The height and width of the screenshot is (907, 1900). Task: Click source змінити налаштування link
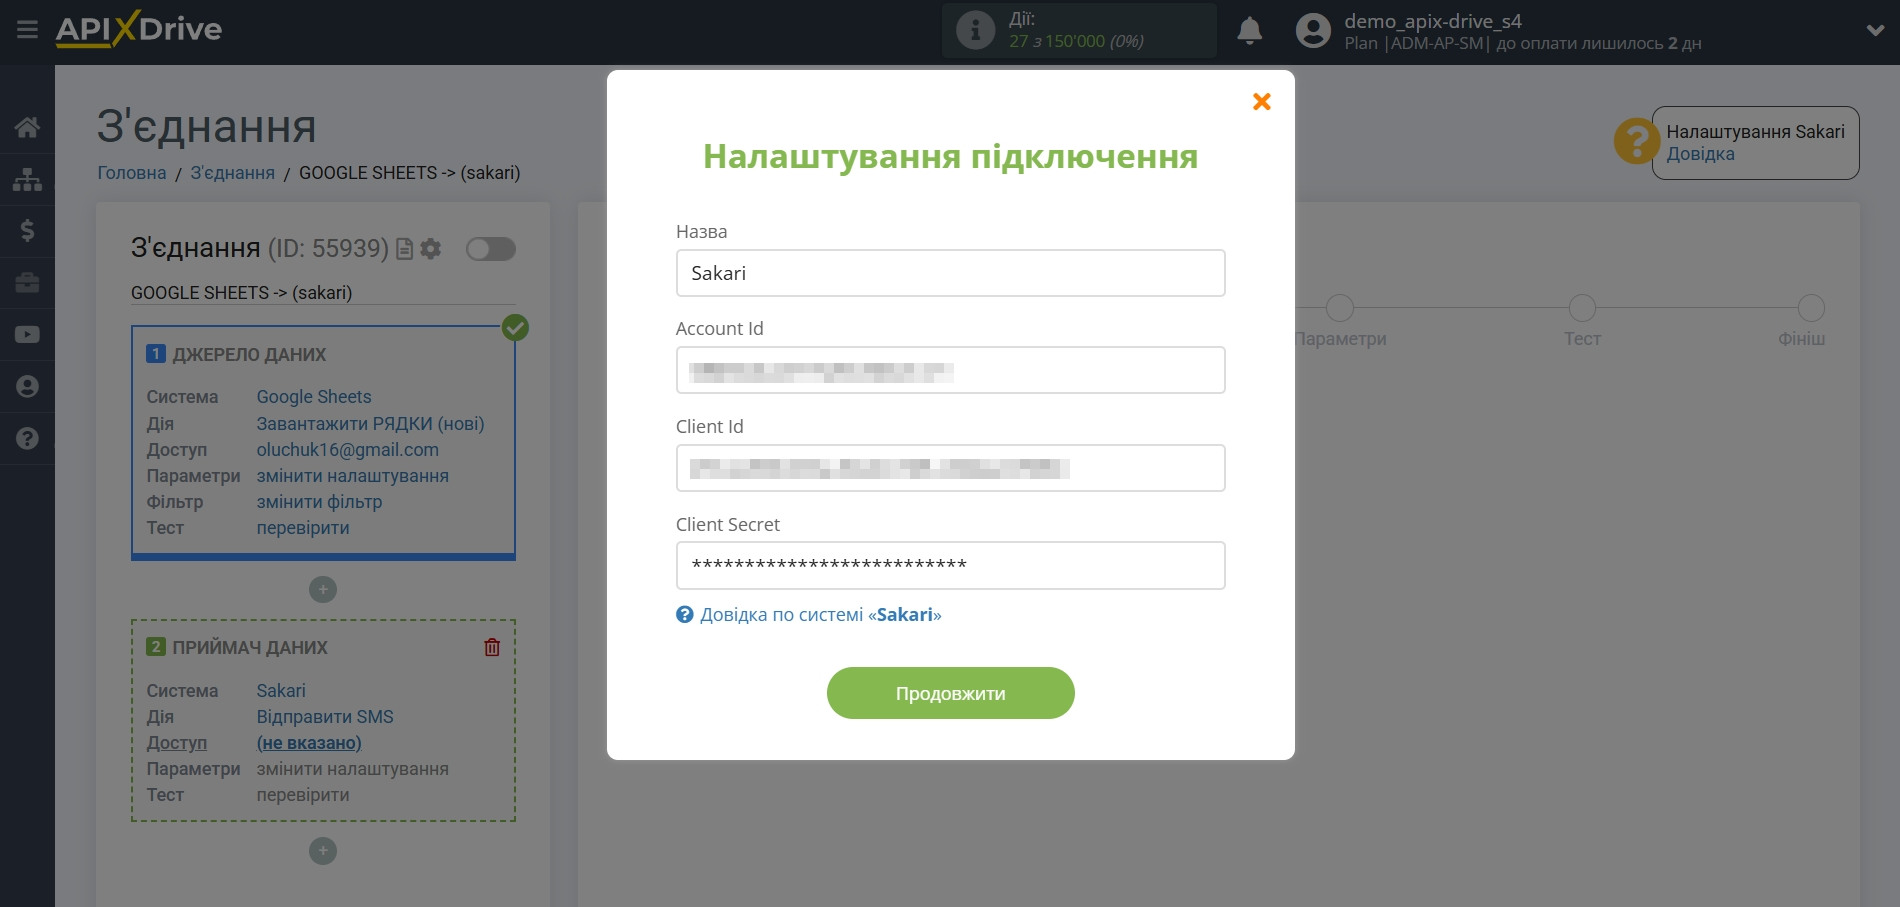(x=353, y=476)
